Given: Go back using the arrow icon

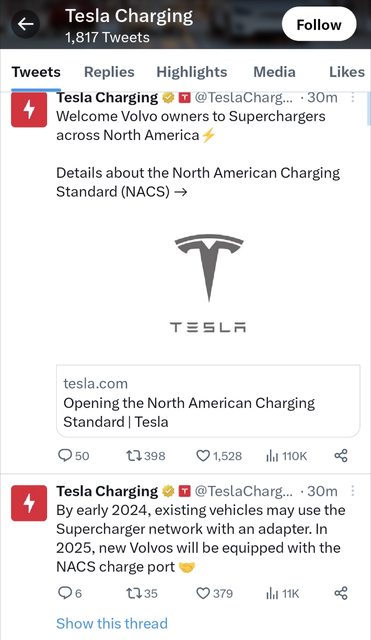Looking at the screenshot, I should click(25, 24).
